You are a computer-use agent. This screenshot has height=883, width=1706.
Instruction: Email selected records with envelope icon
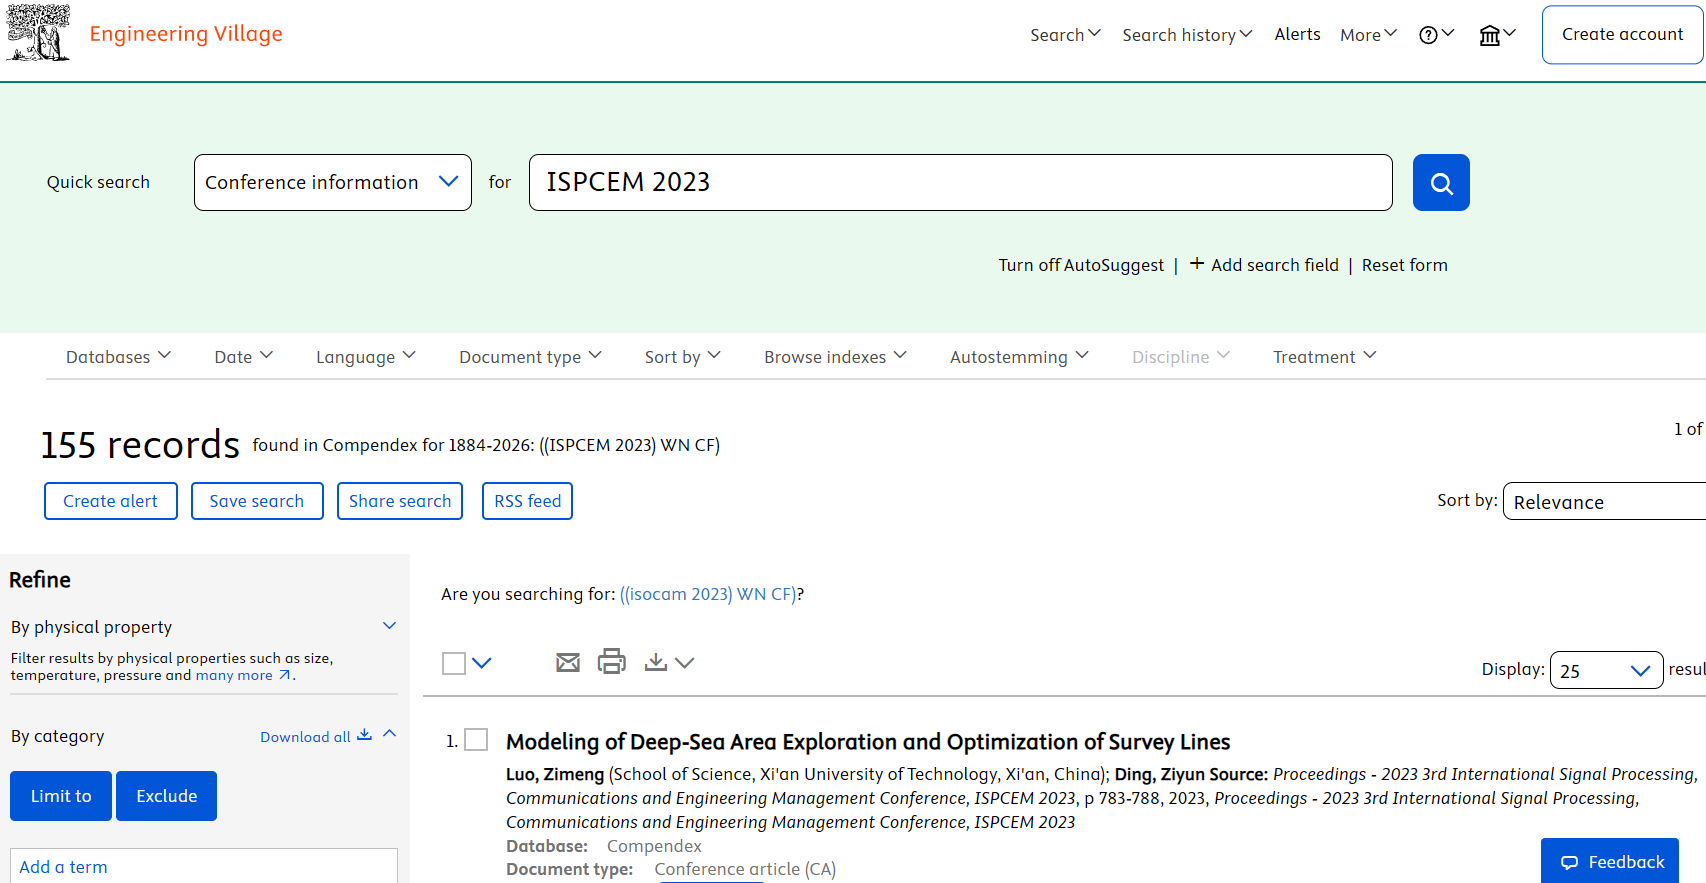(568, 662)
